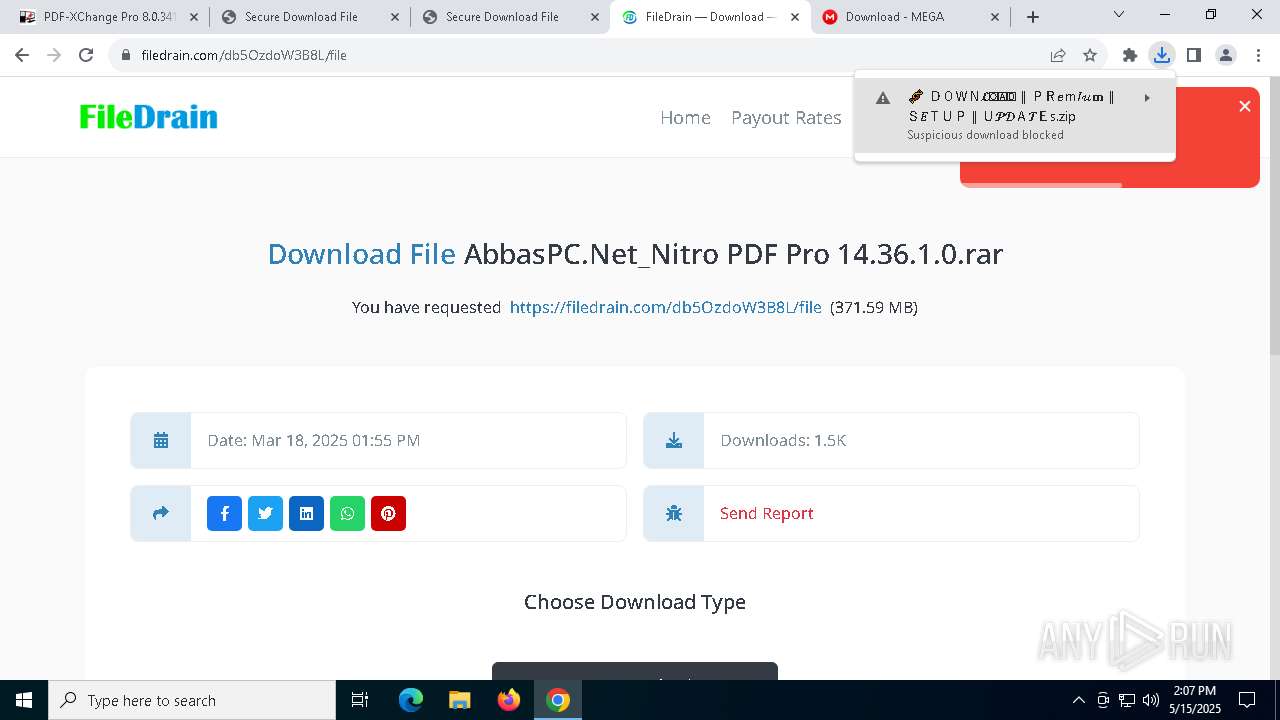The height and width of the screenshot is (720, 1280).
Task: Click the Downloads: 1.5K text
Action: coord(783,440)
